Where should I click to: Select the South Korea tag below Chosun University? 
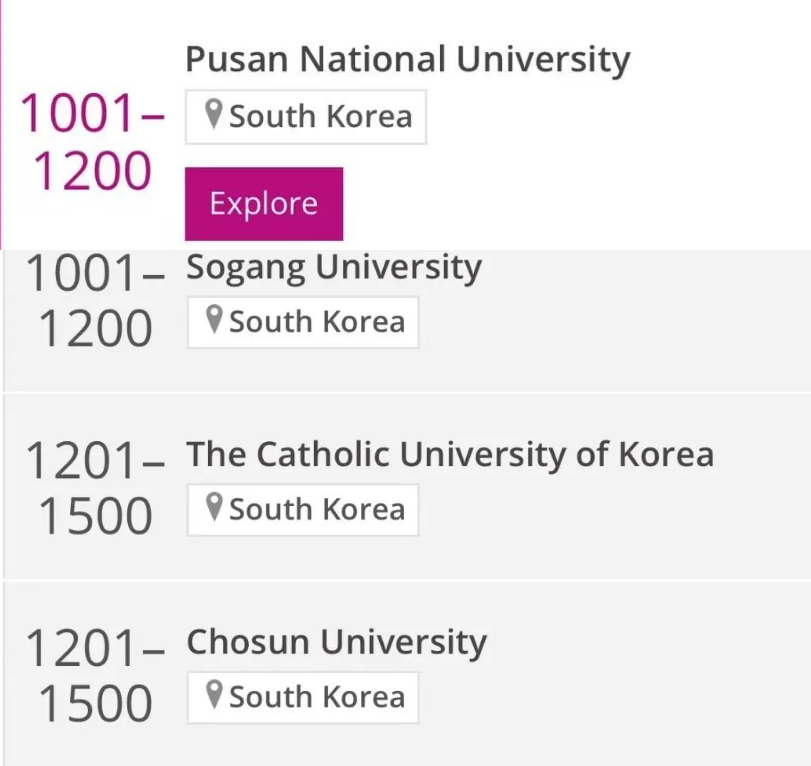[x=303, y=698]
